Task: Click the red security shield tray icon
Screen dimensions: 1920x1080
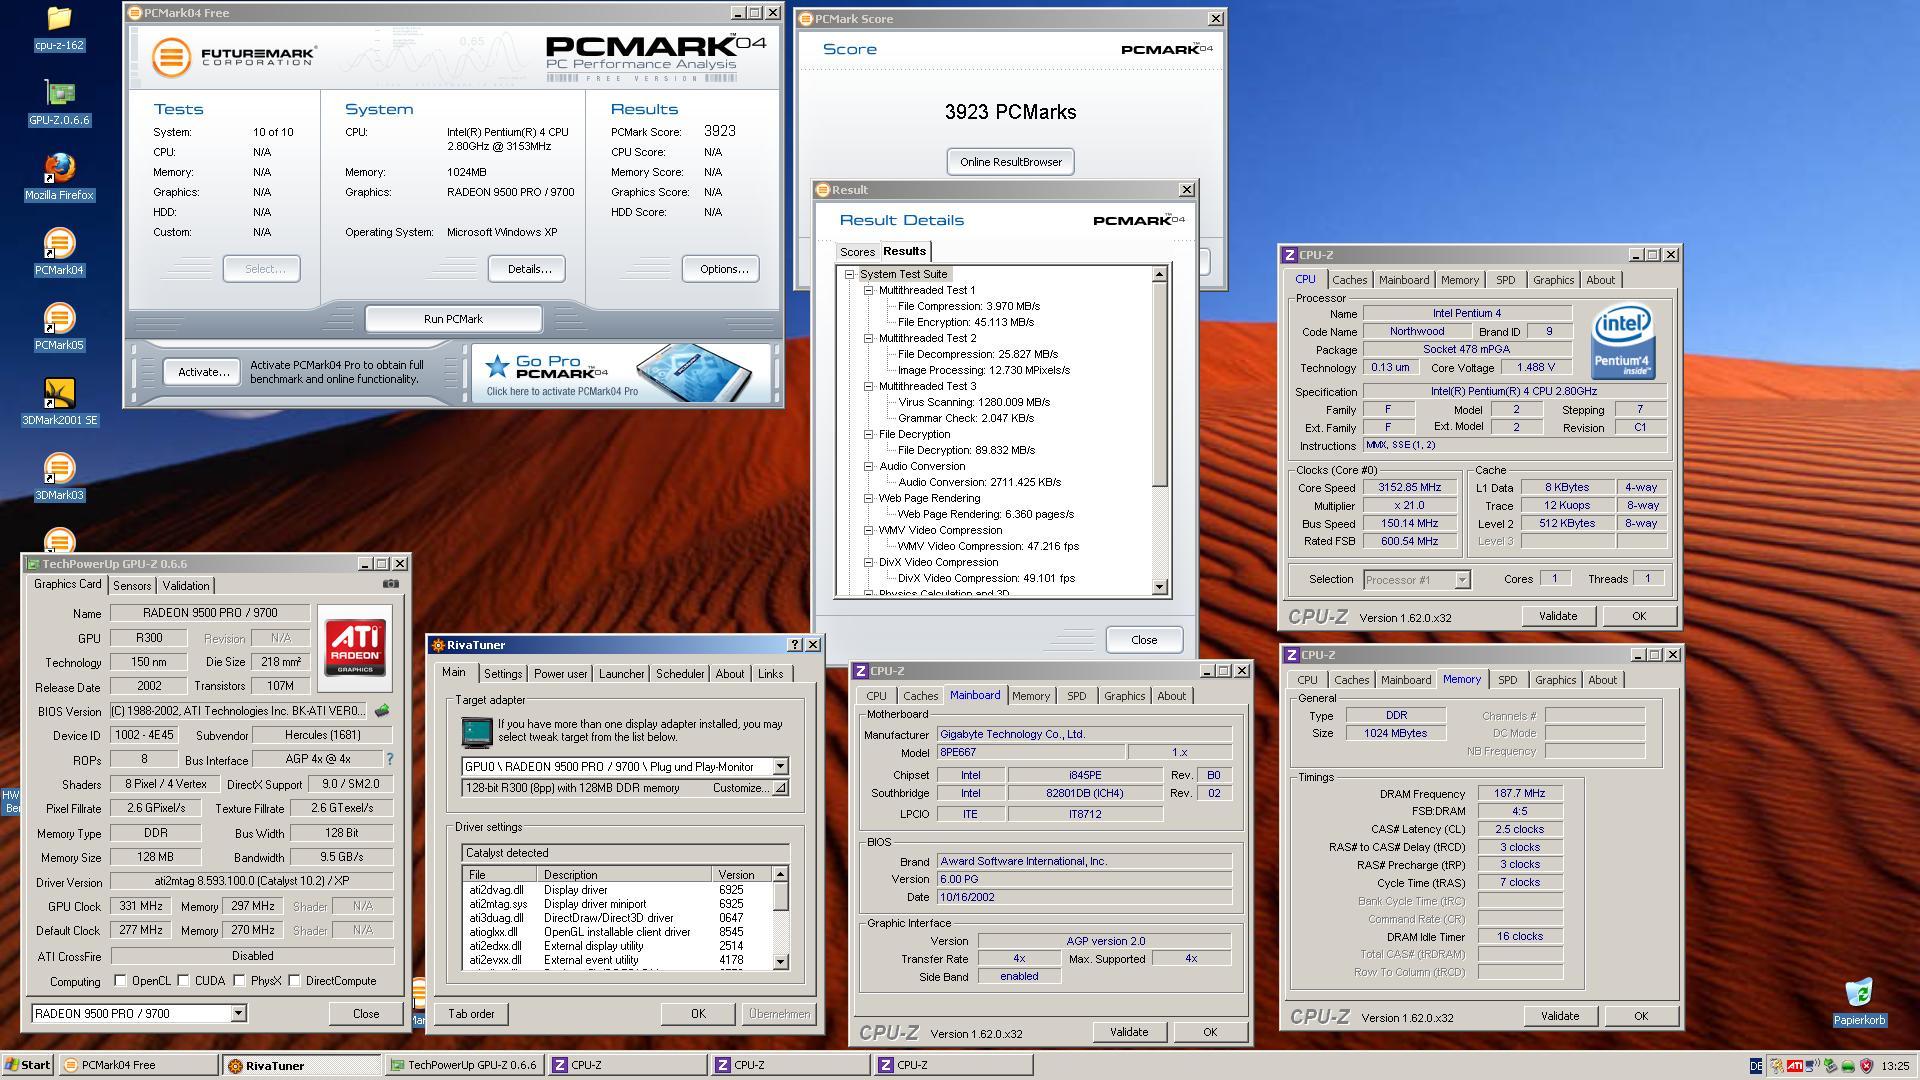Action: point(1866,1066)
